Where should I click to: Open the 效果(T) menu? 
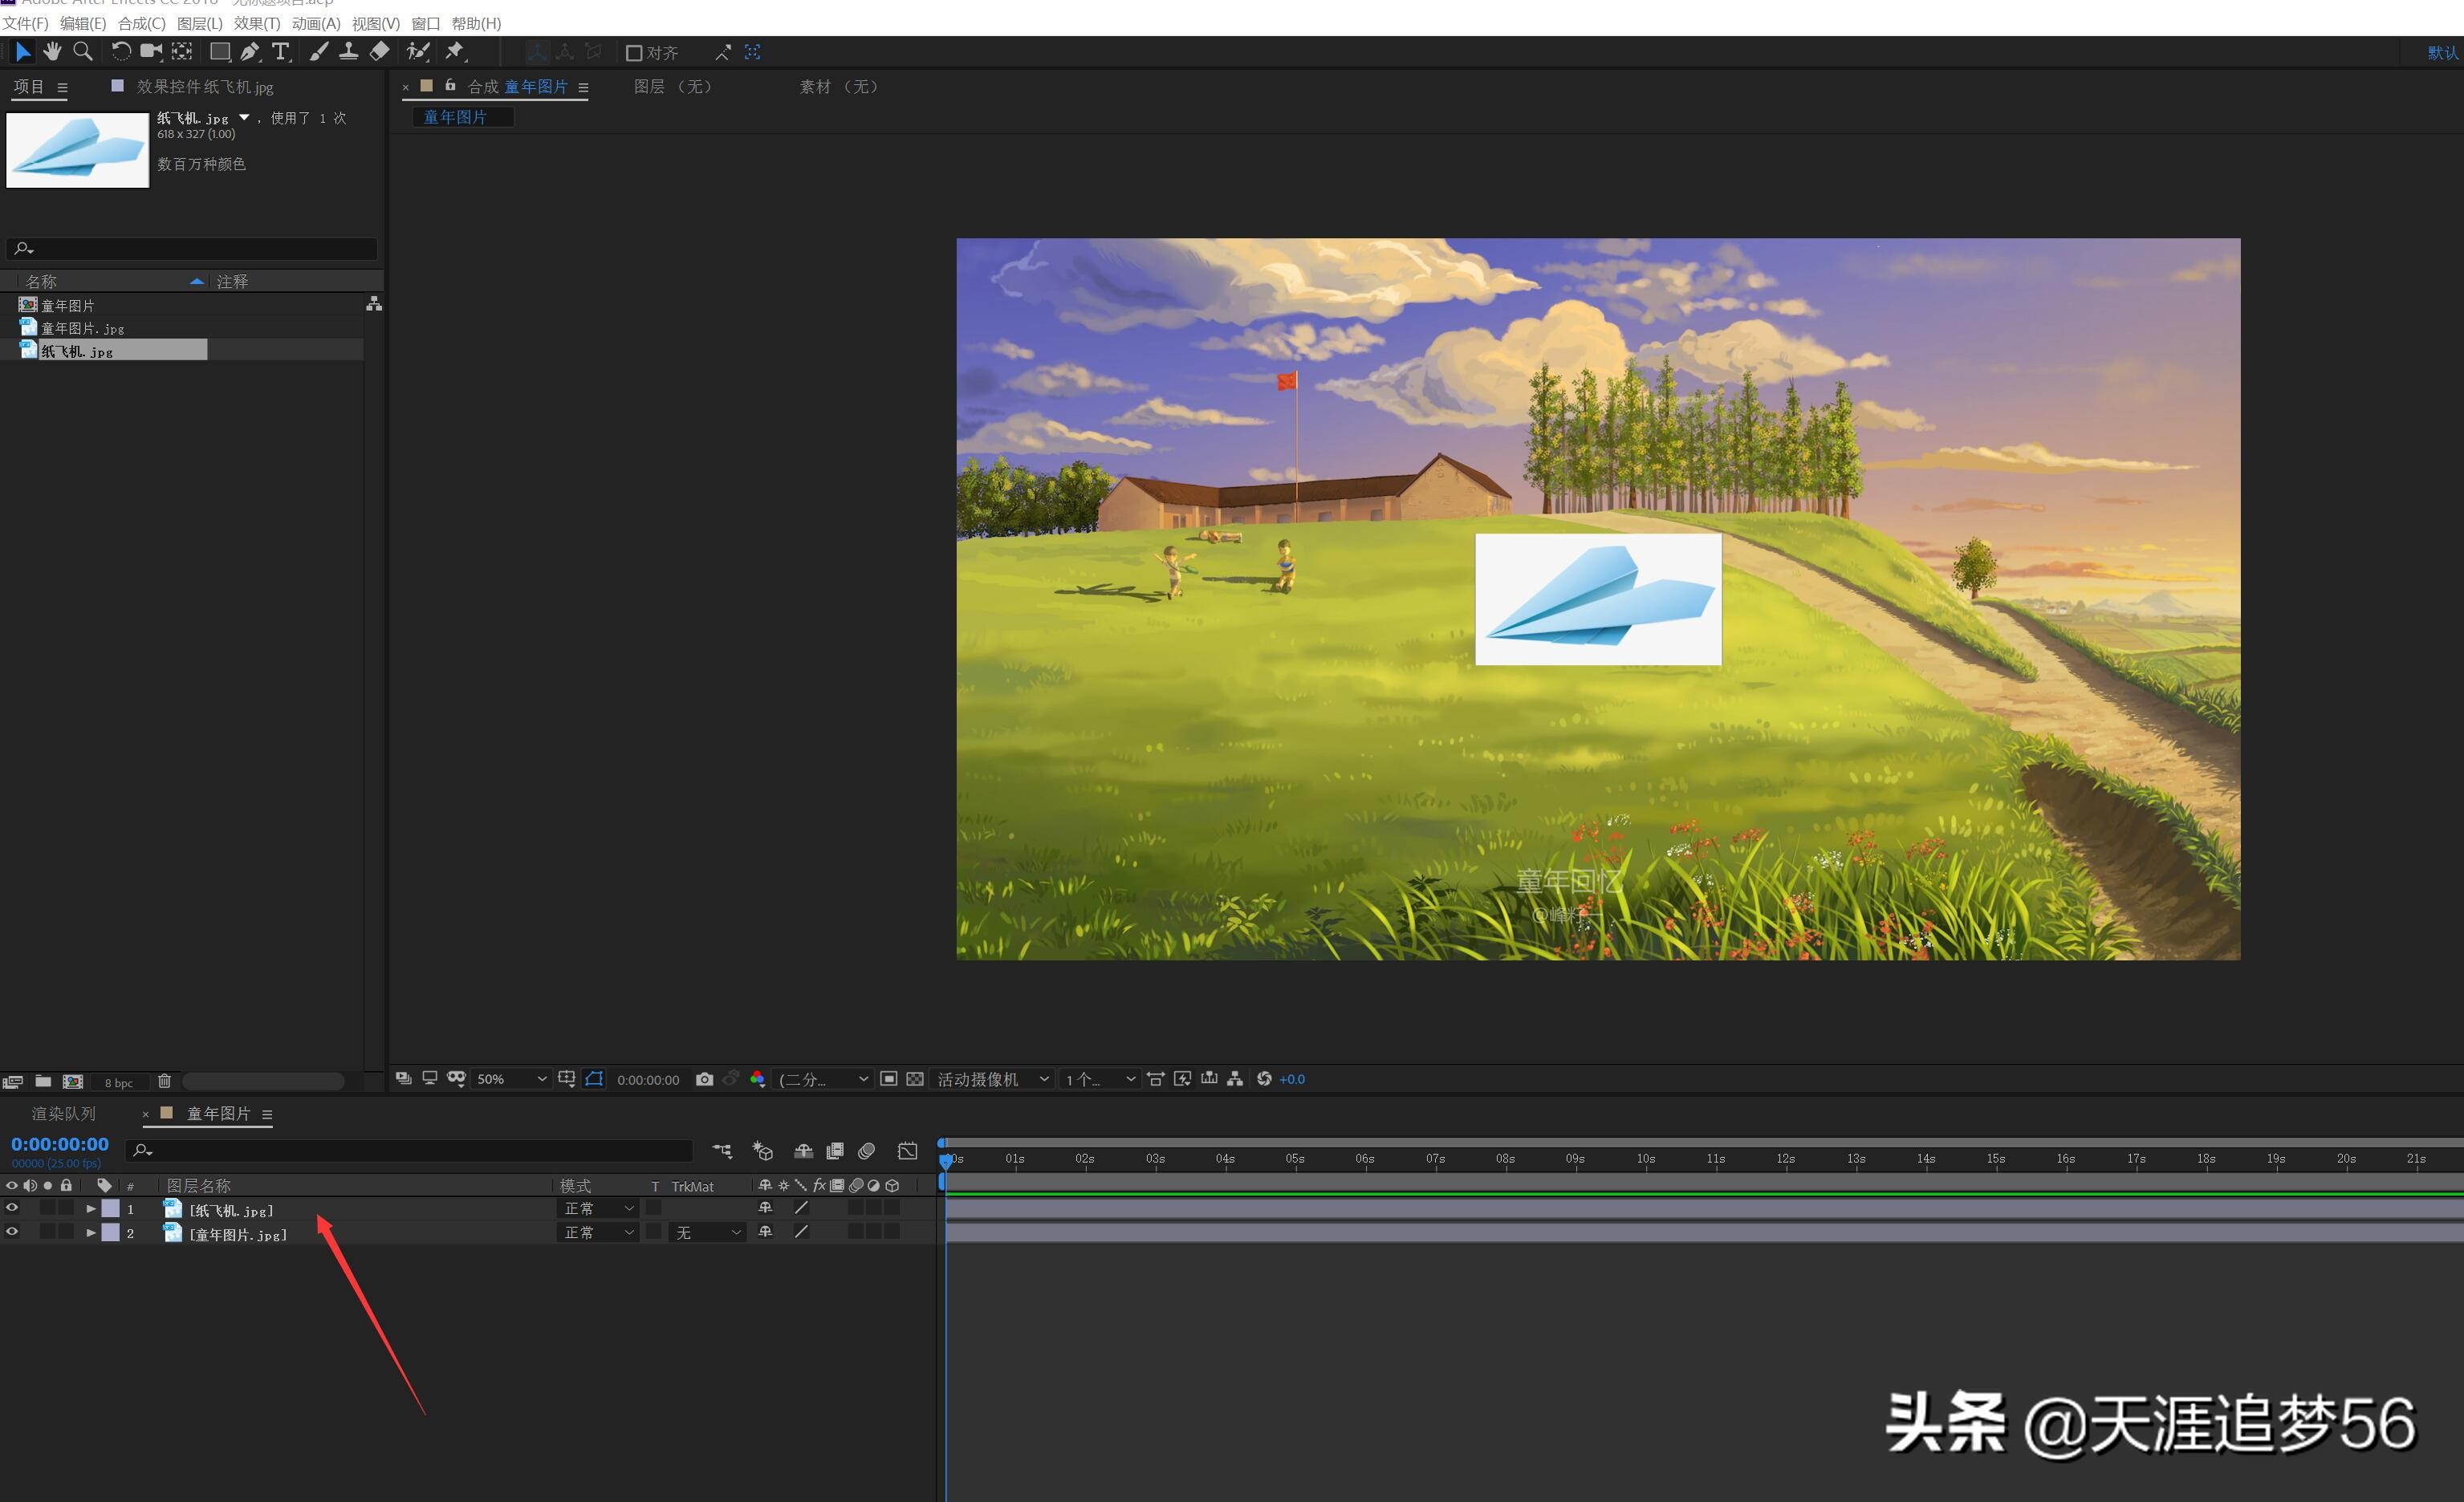256,23
